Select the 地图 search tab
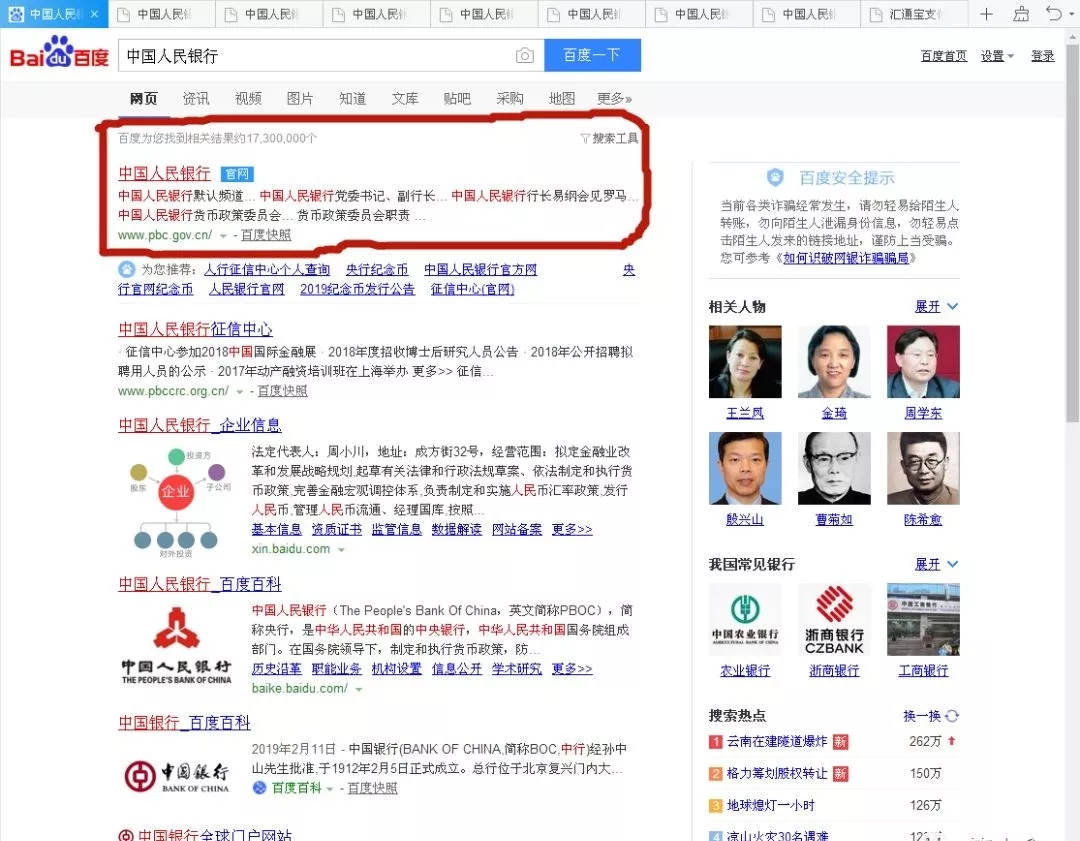This screenshot has width=1080, height=841. coord(562,98)
